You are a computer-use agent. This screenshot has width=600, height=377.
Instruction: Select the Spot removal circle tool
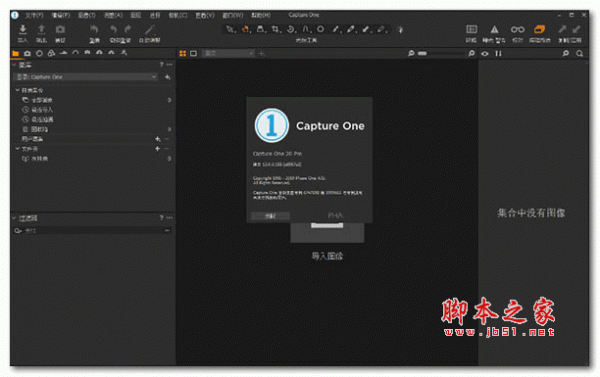pos(321,29)
